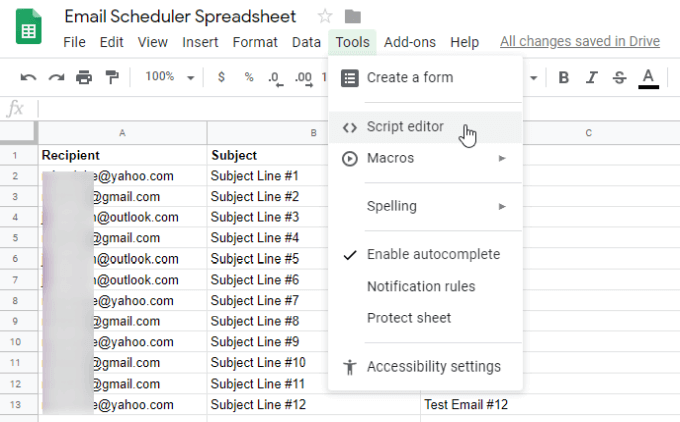This screenshot has height=422, width=680.
Task: Click Create a form menu entry
Action: [409, 77]
